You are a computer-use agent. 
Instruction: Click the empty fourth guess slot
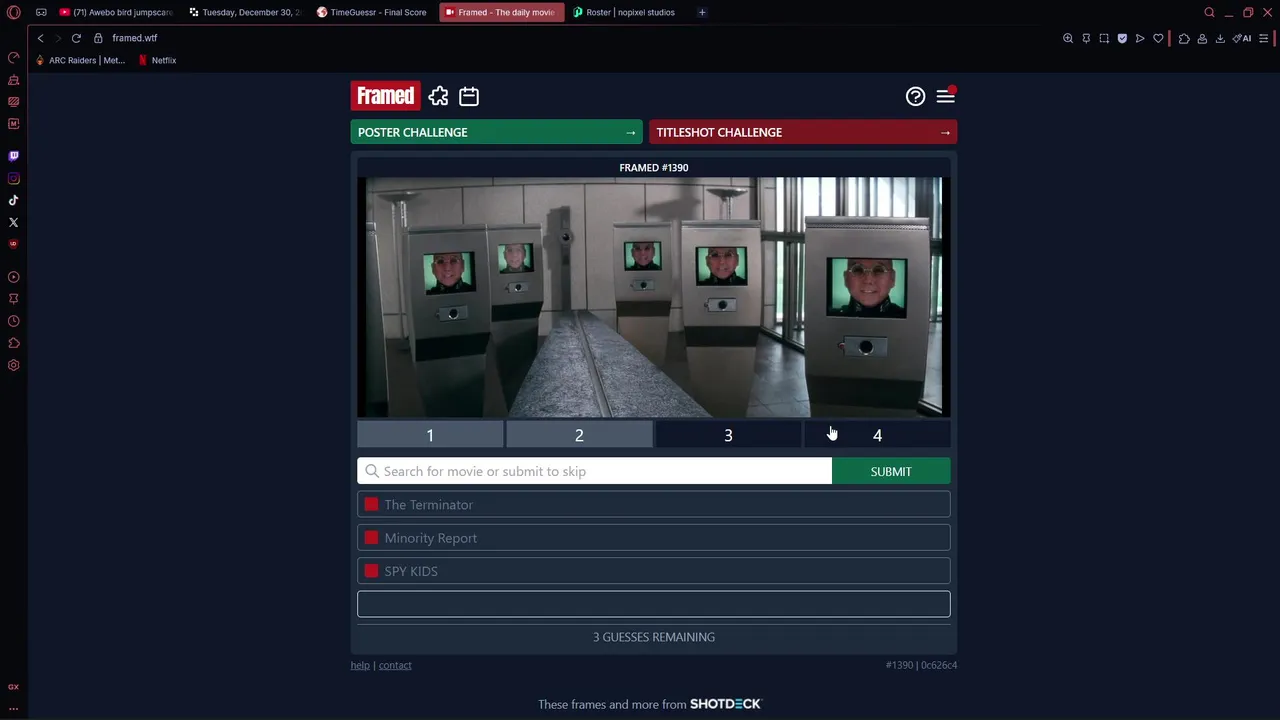click(x=654, y=604)
